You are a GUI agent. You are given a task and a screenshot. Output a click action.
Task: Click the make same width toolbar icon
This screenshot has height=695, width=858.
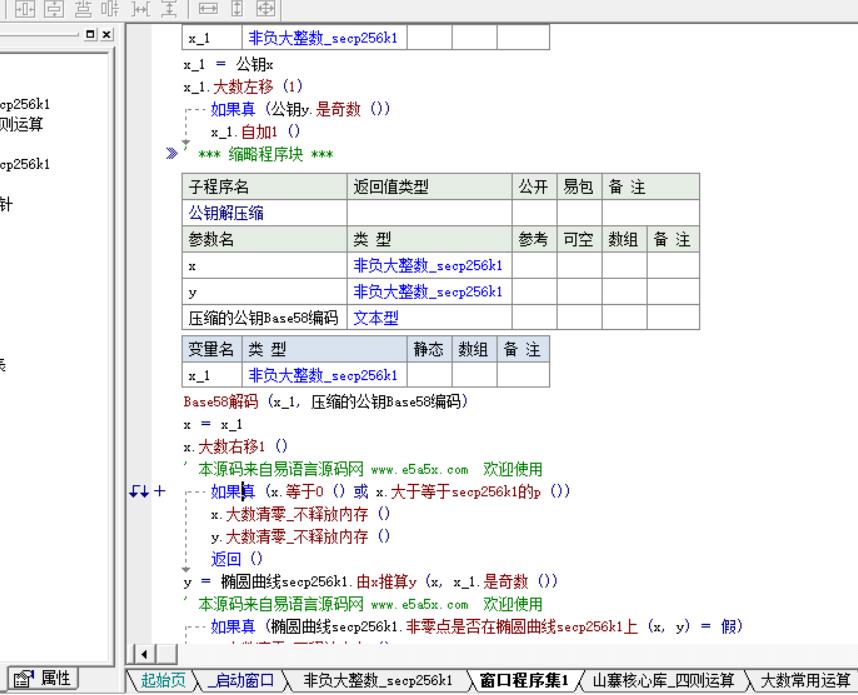coord(208,8)
